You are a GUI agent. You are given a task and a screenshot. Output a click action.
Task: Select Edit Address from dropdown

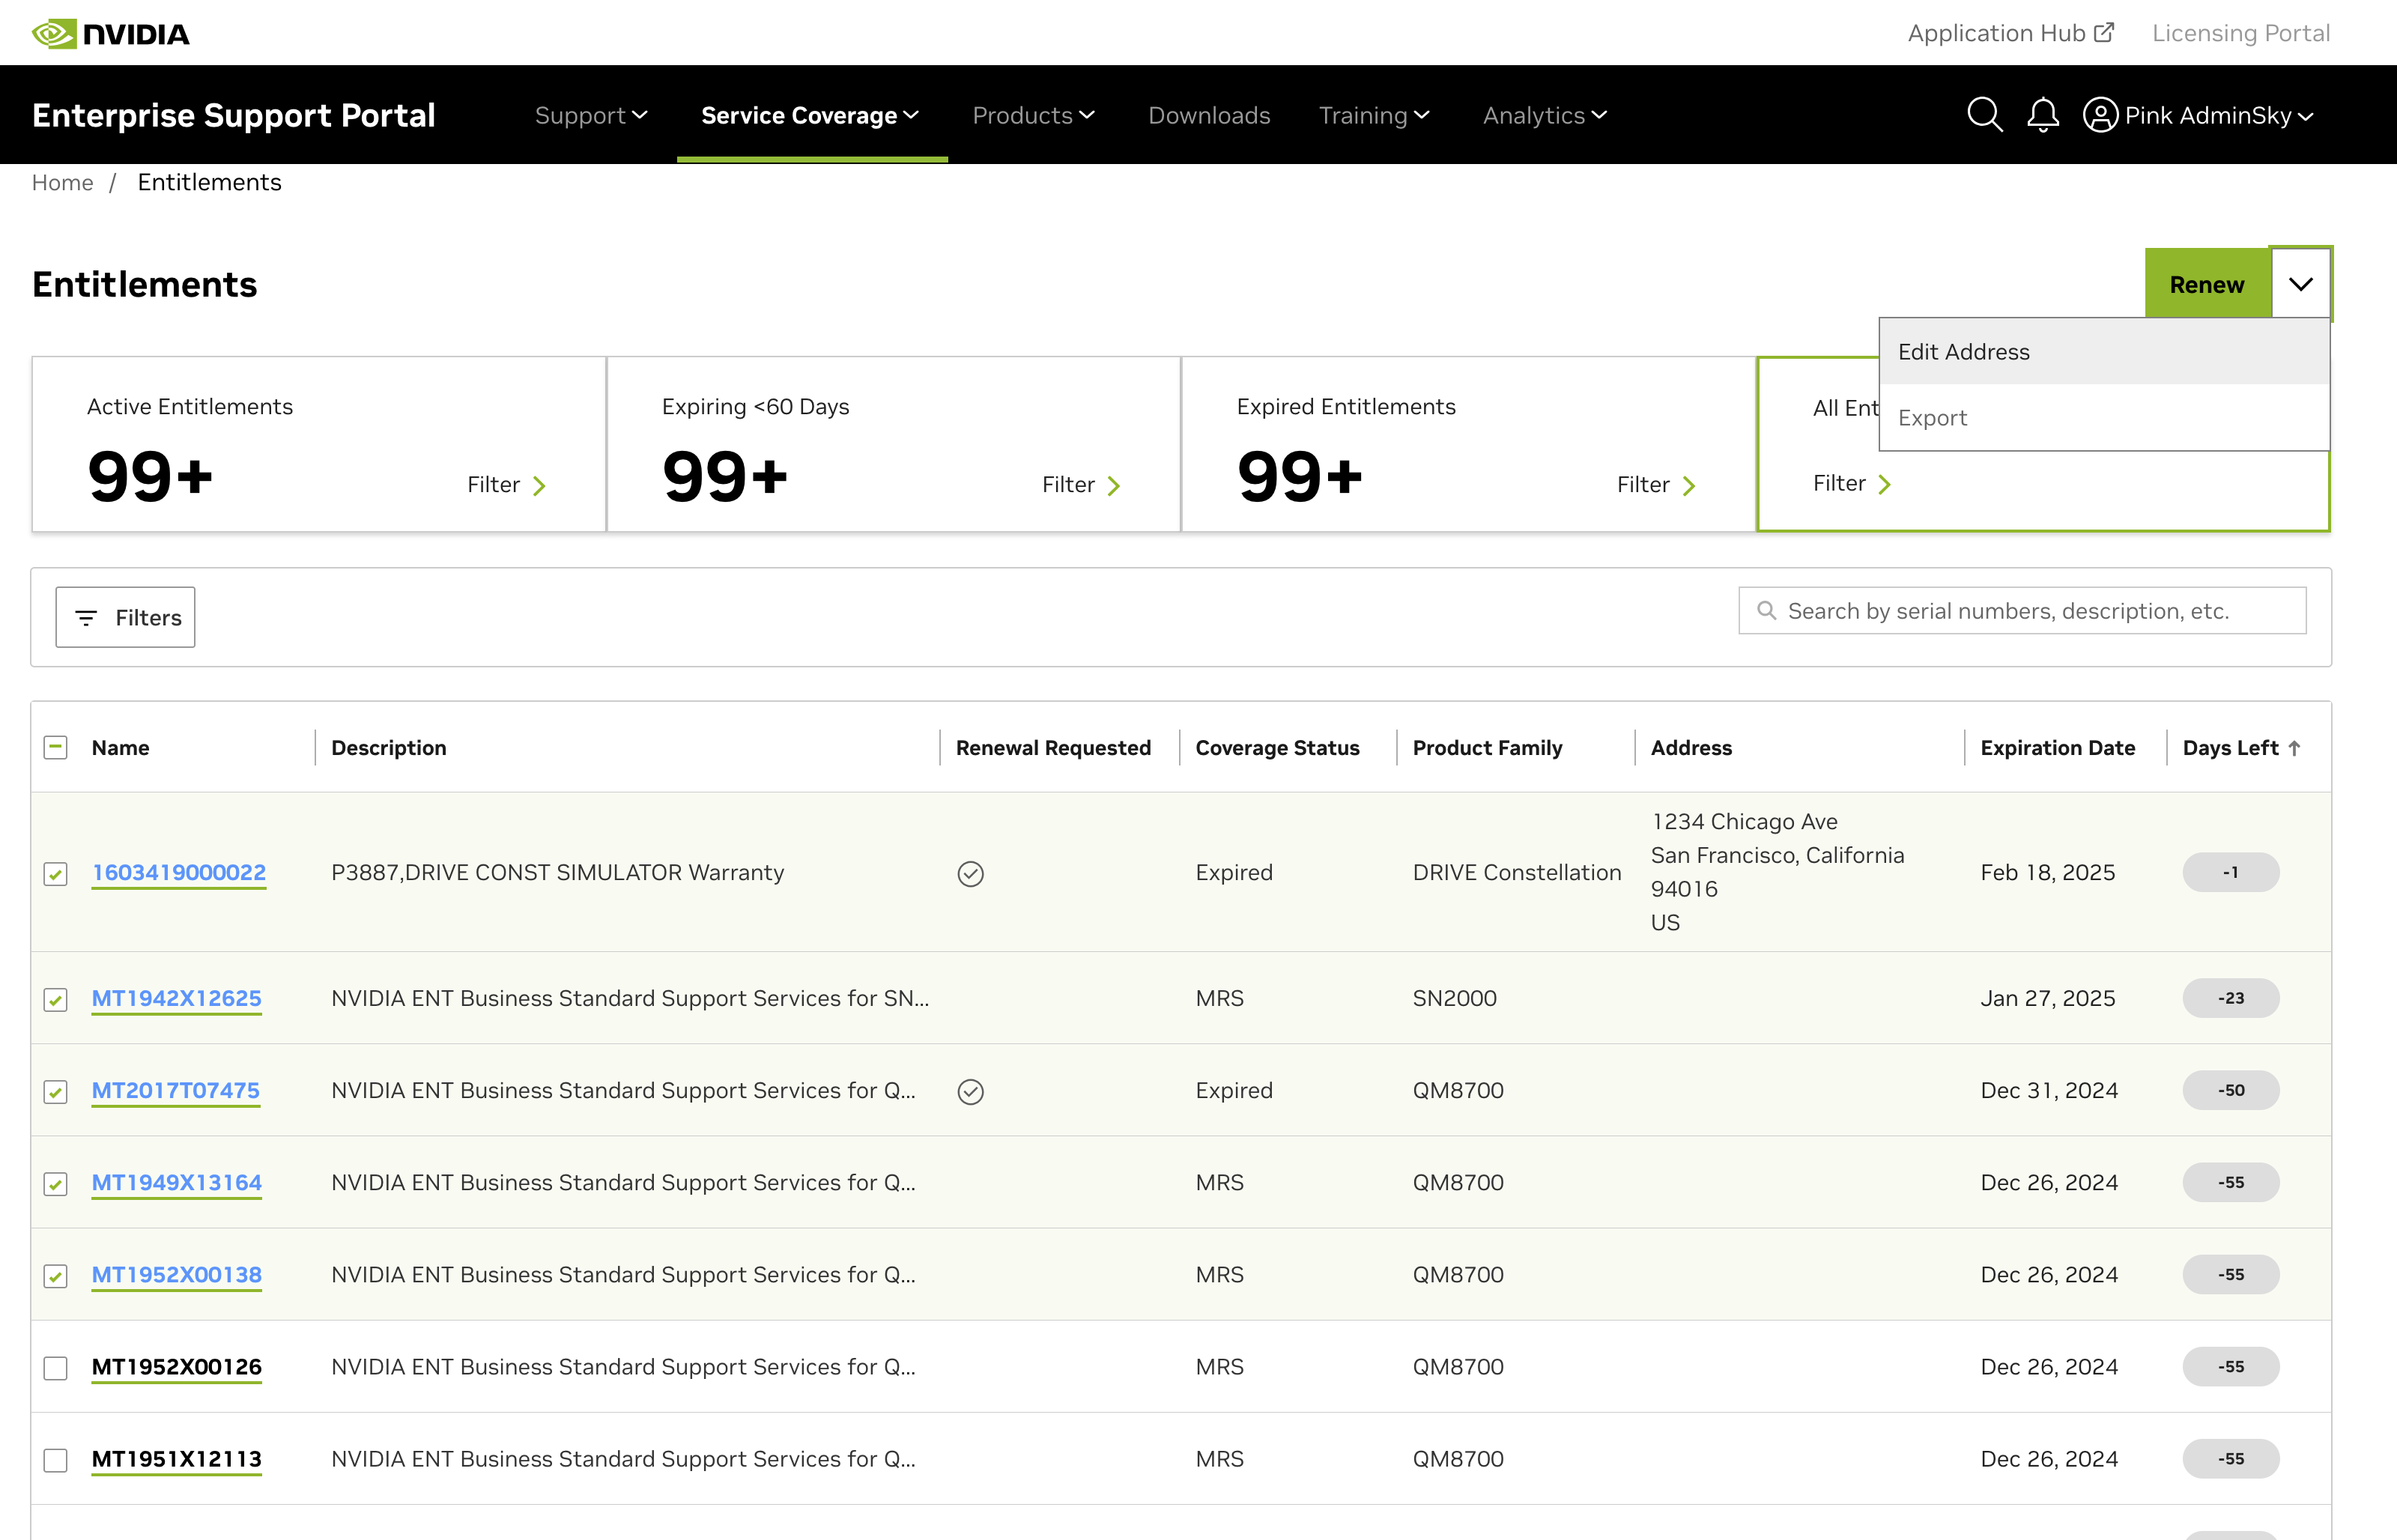pos(2104,352)
